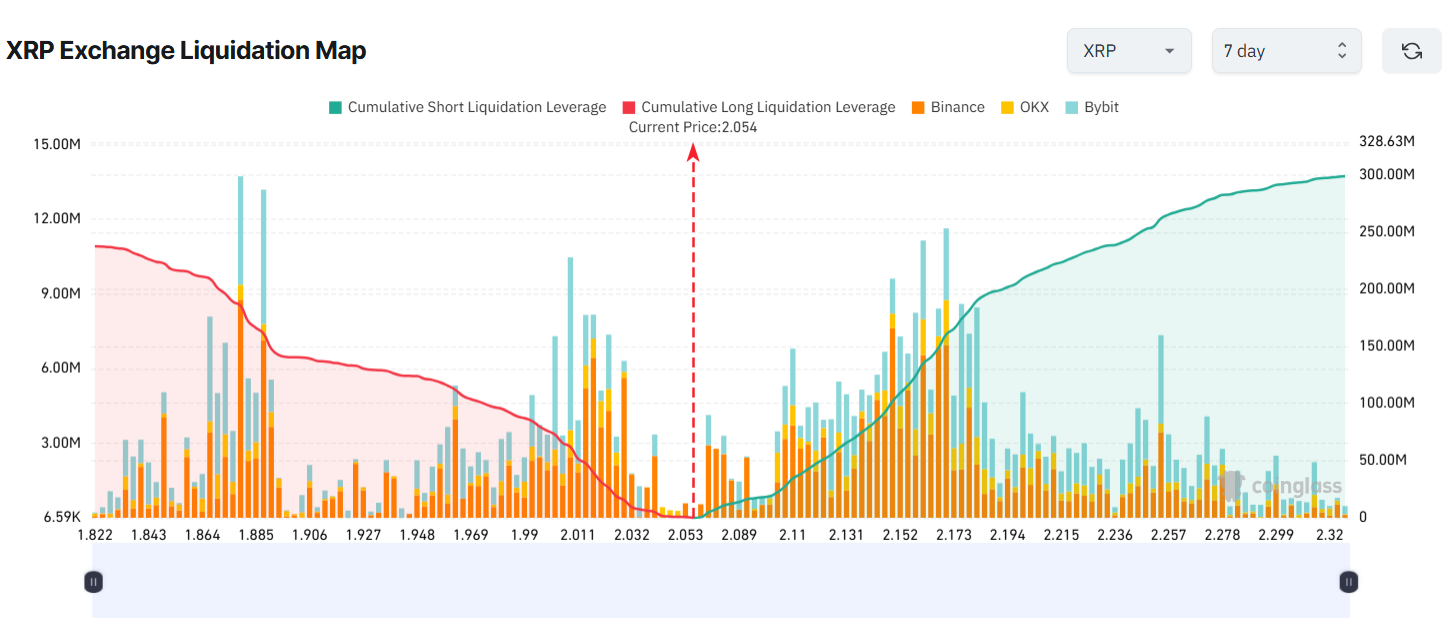Open the 7 day timeframe selector
The height and width of the screenshot is (642, 1446).
tap(1286, 50)
